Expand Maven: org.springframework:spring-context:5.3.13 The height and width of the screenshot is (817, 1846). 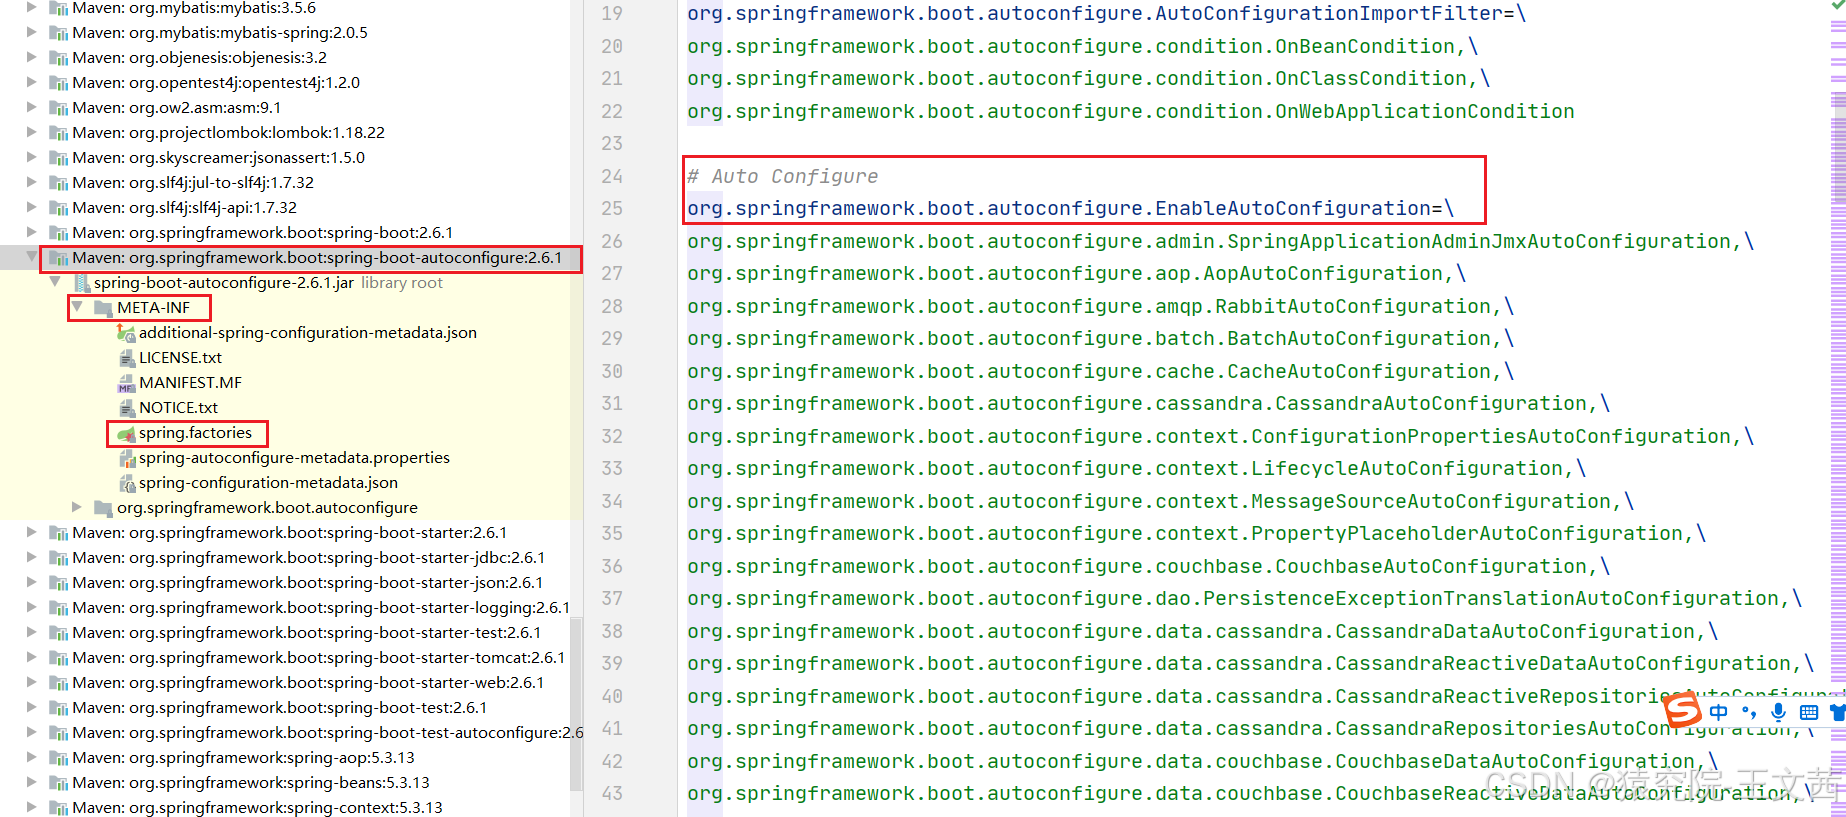pyautogui.click(x=31, y=807)
